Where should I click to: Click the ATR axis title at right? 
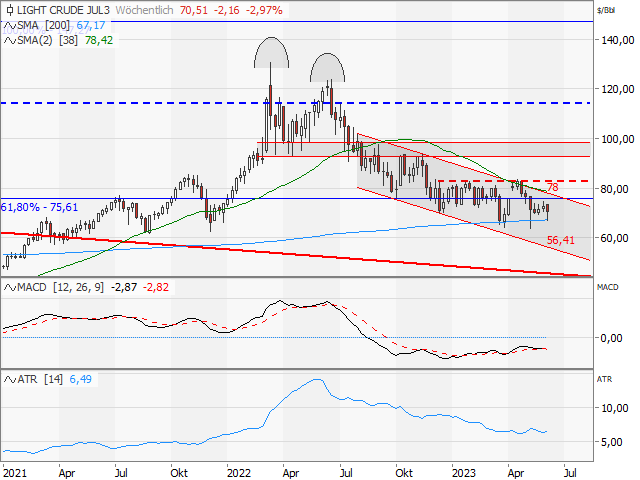(604, 380)
